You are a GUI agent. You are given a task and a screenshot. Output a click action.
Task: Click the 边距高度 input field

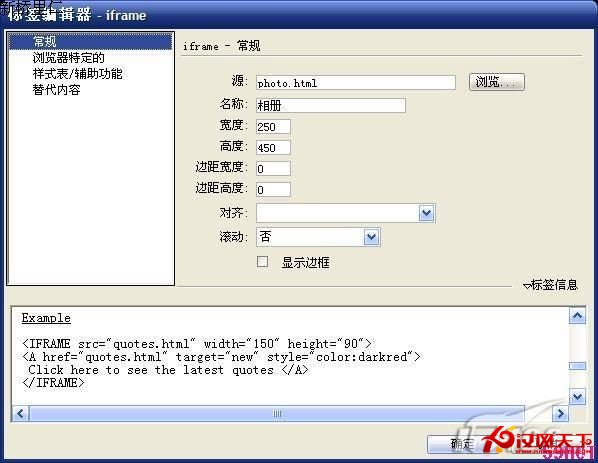[273, 190]
